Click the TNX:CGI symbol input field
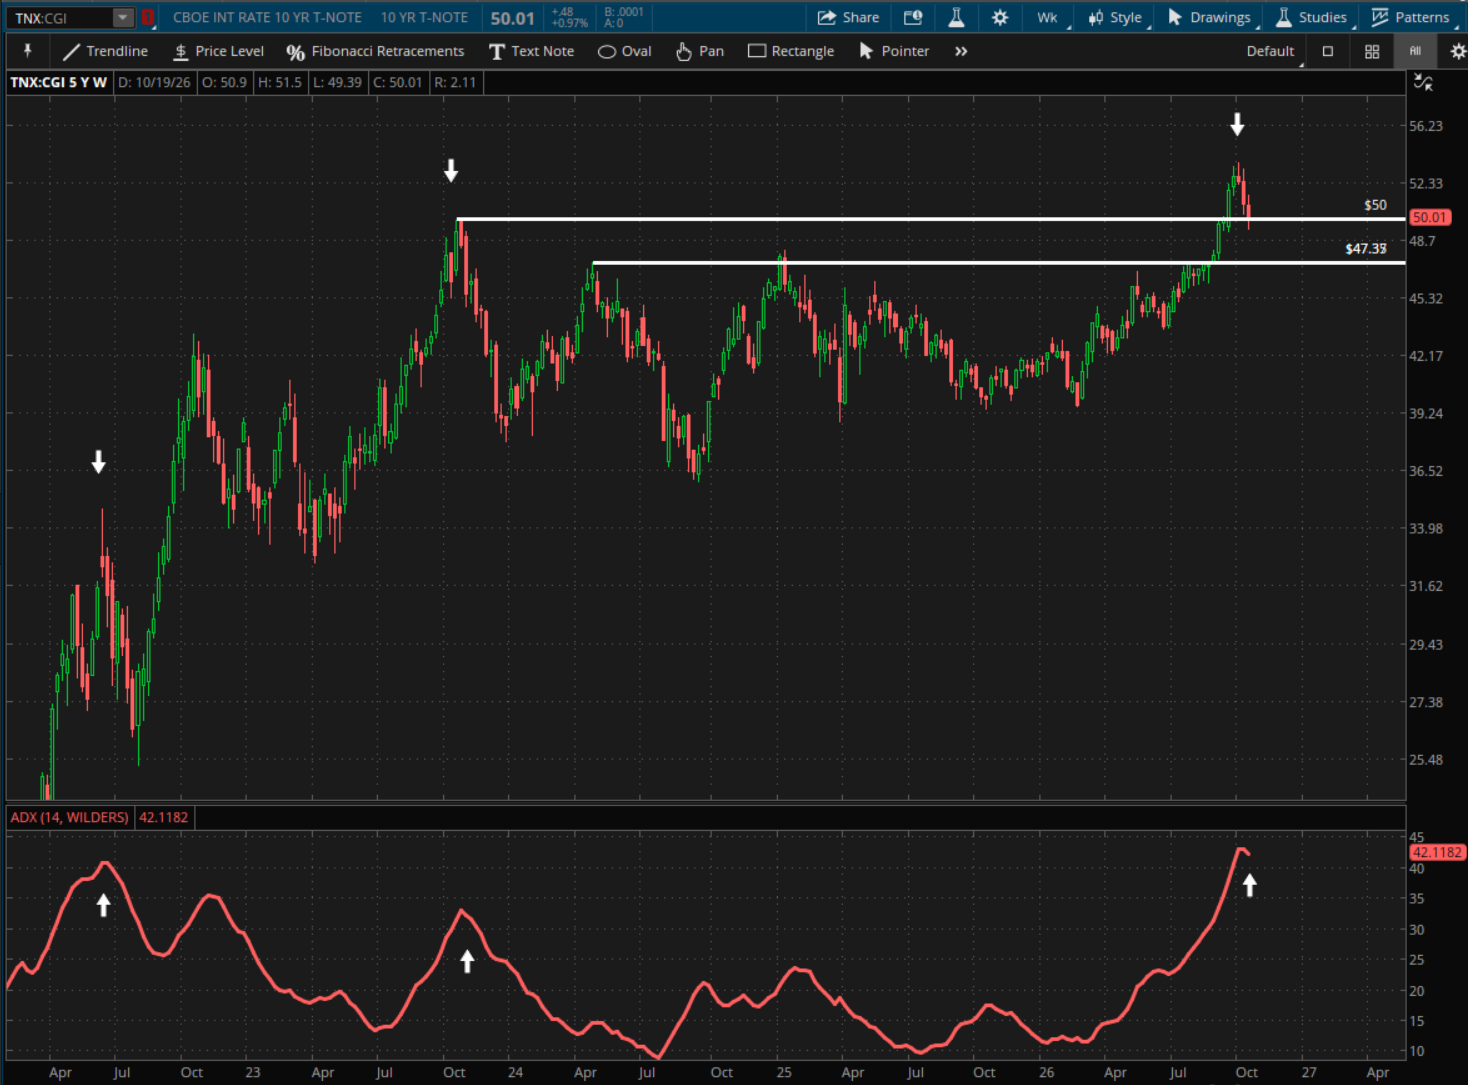Viewport: 1468px width, 1085px height. pyautogui.click(x=61, y=18)
